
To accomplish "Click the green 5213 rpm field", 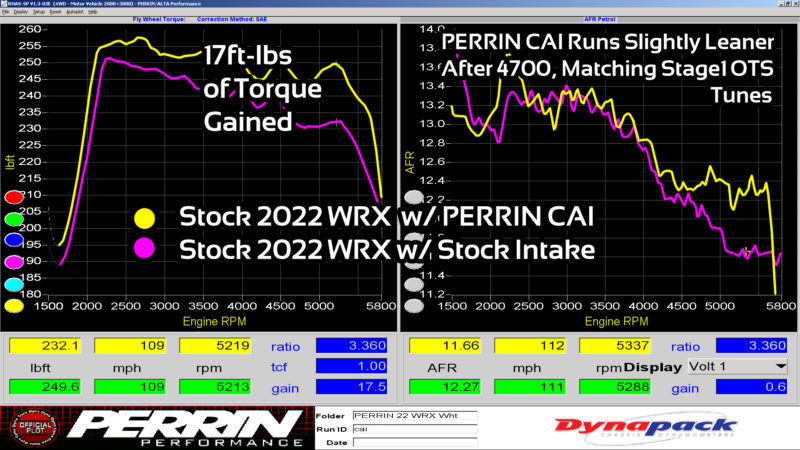I will coord(215,387).
